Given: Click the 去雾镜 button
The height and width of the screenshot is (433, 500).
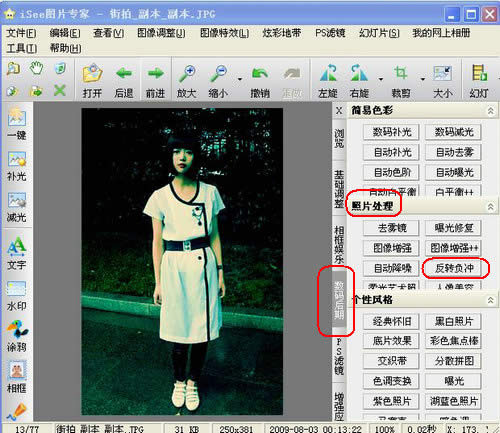Looking at the screenshot, I should (391, 228).
